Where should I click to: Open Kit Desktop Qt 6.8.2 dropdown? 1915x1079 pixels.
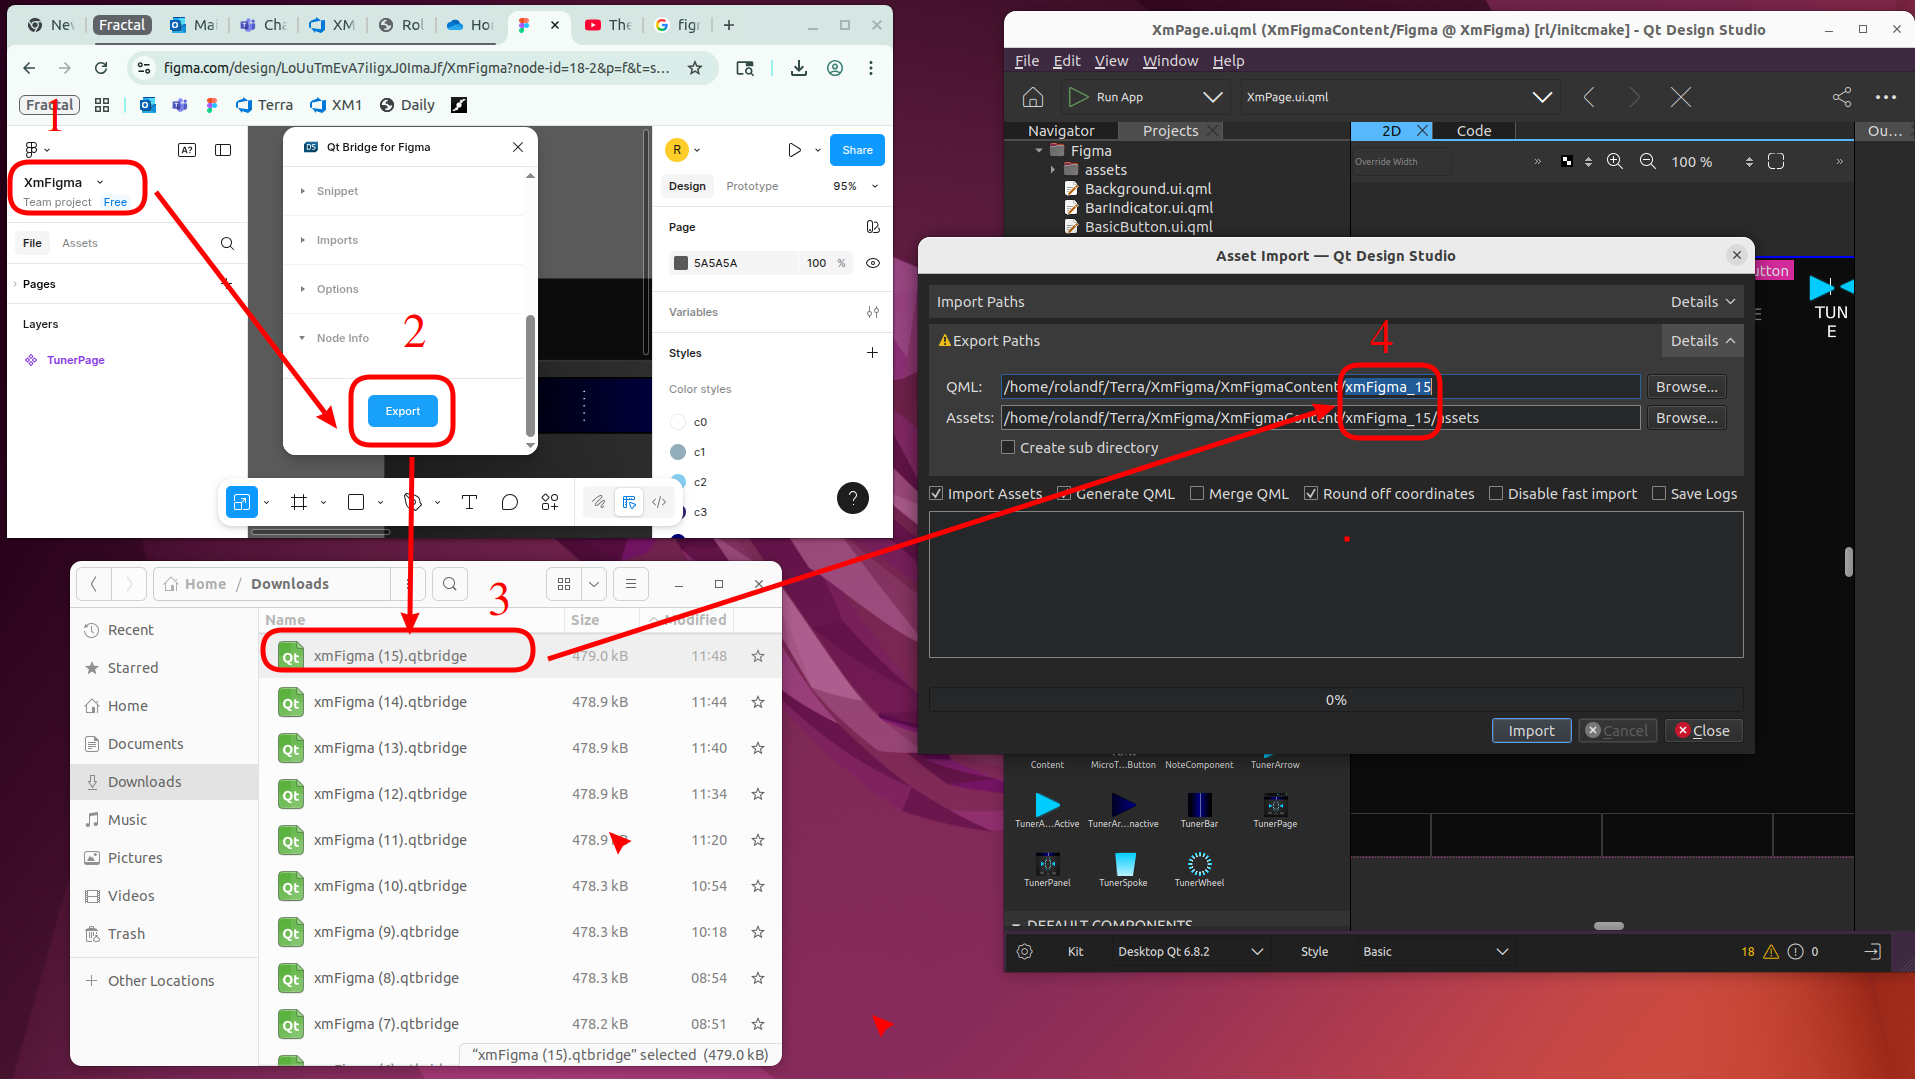point(1190,952)
